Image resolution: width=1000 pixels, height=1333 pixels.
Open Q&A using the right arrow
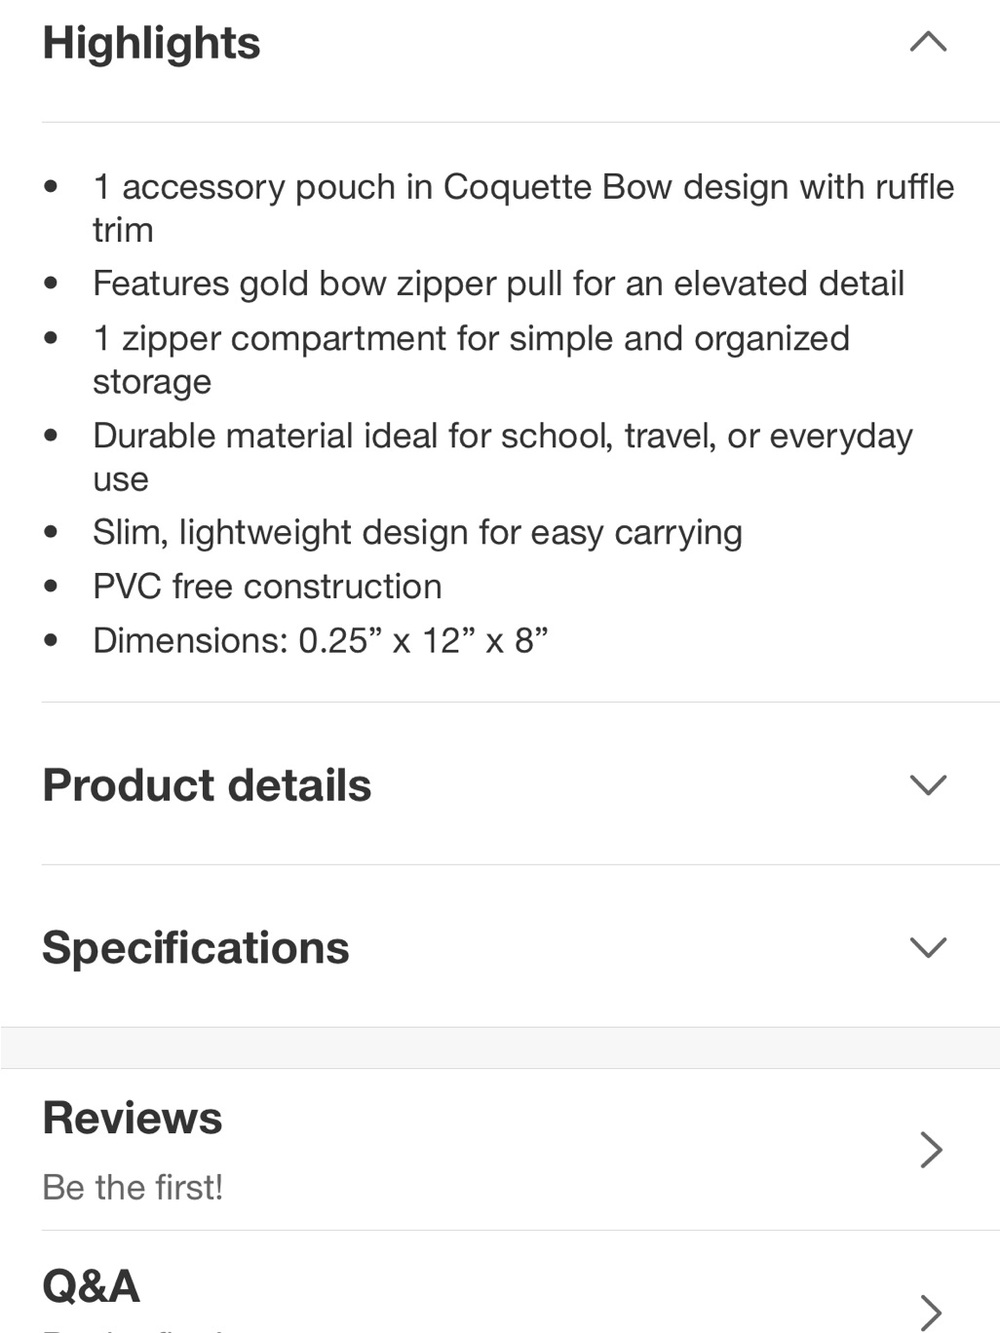931,1312
